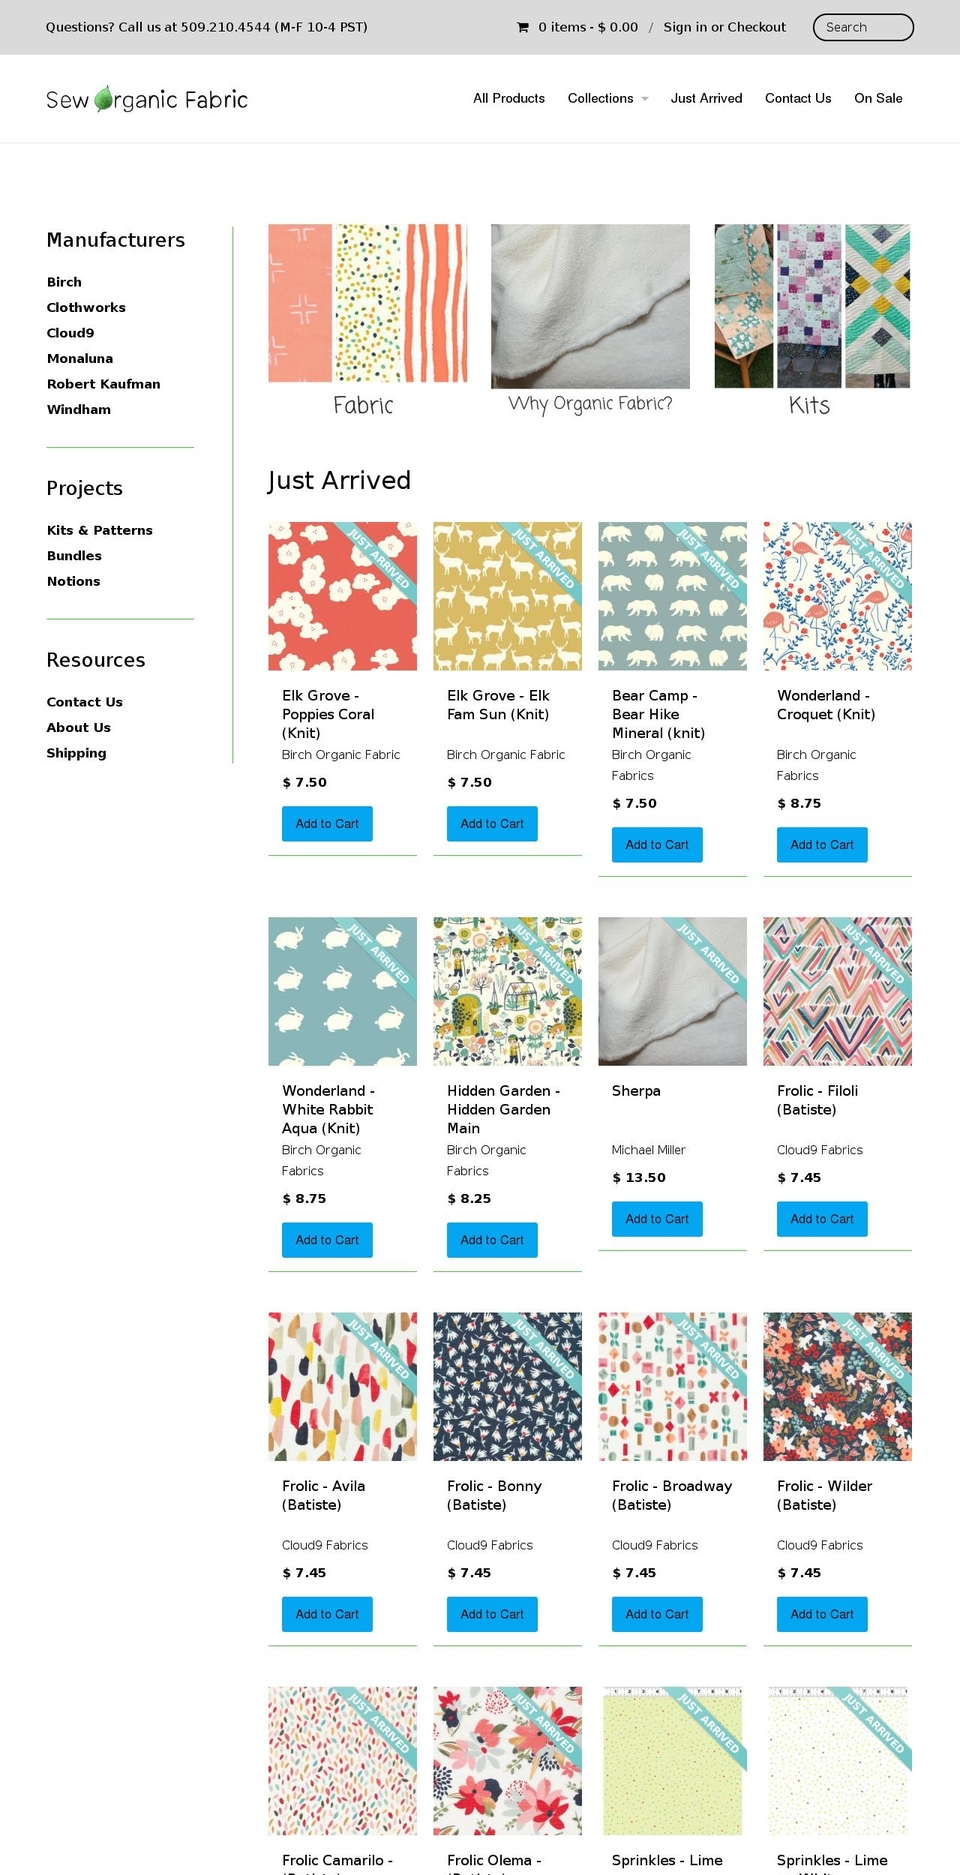Click Sign in or Checkout
The width and height of the screenshot is (960, 1875).
click(x=724, y=27)
